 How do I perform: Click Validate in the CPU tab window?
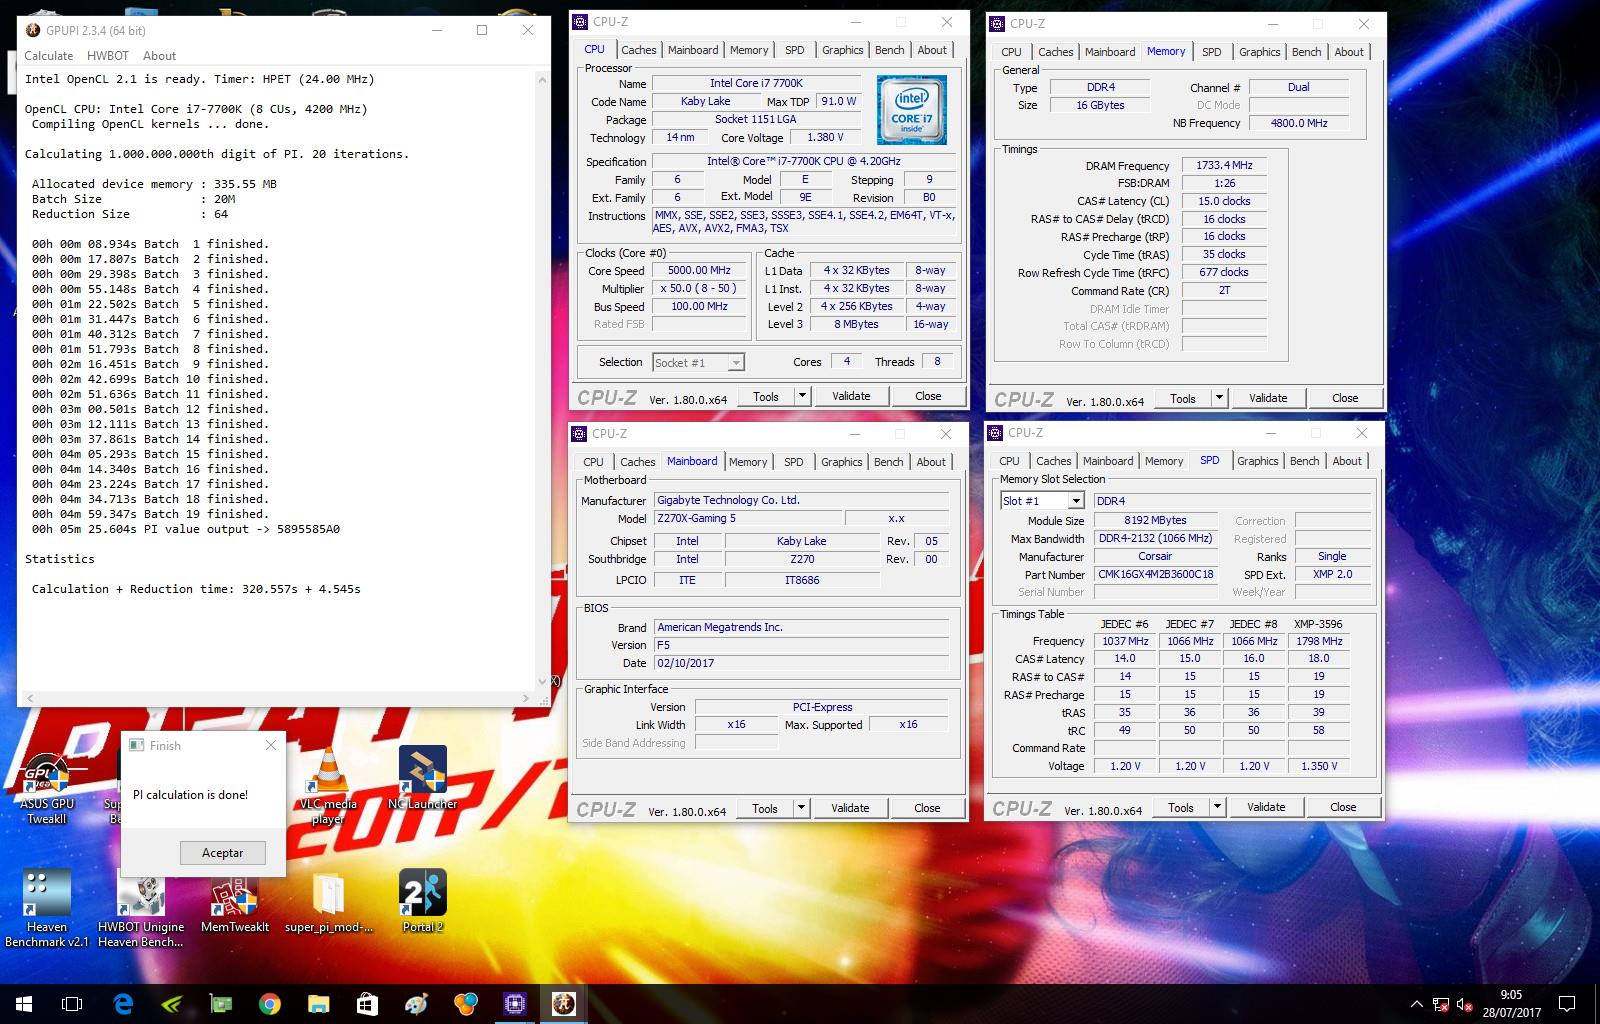(x=851, y=396)
